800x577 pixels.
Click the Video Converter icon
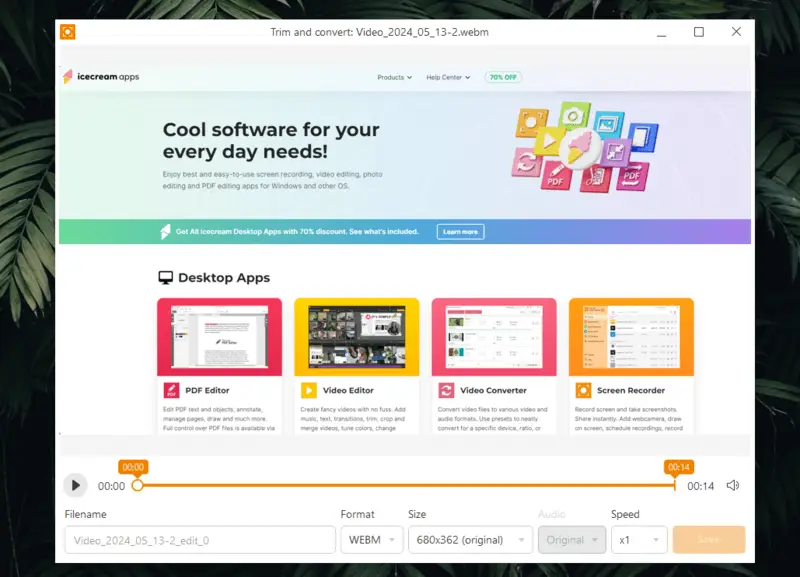446,390
